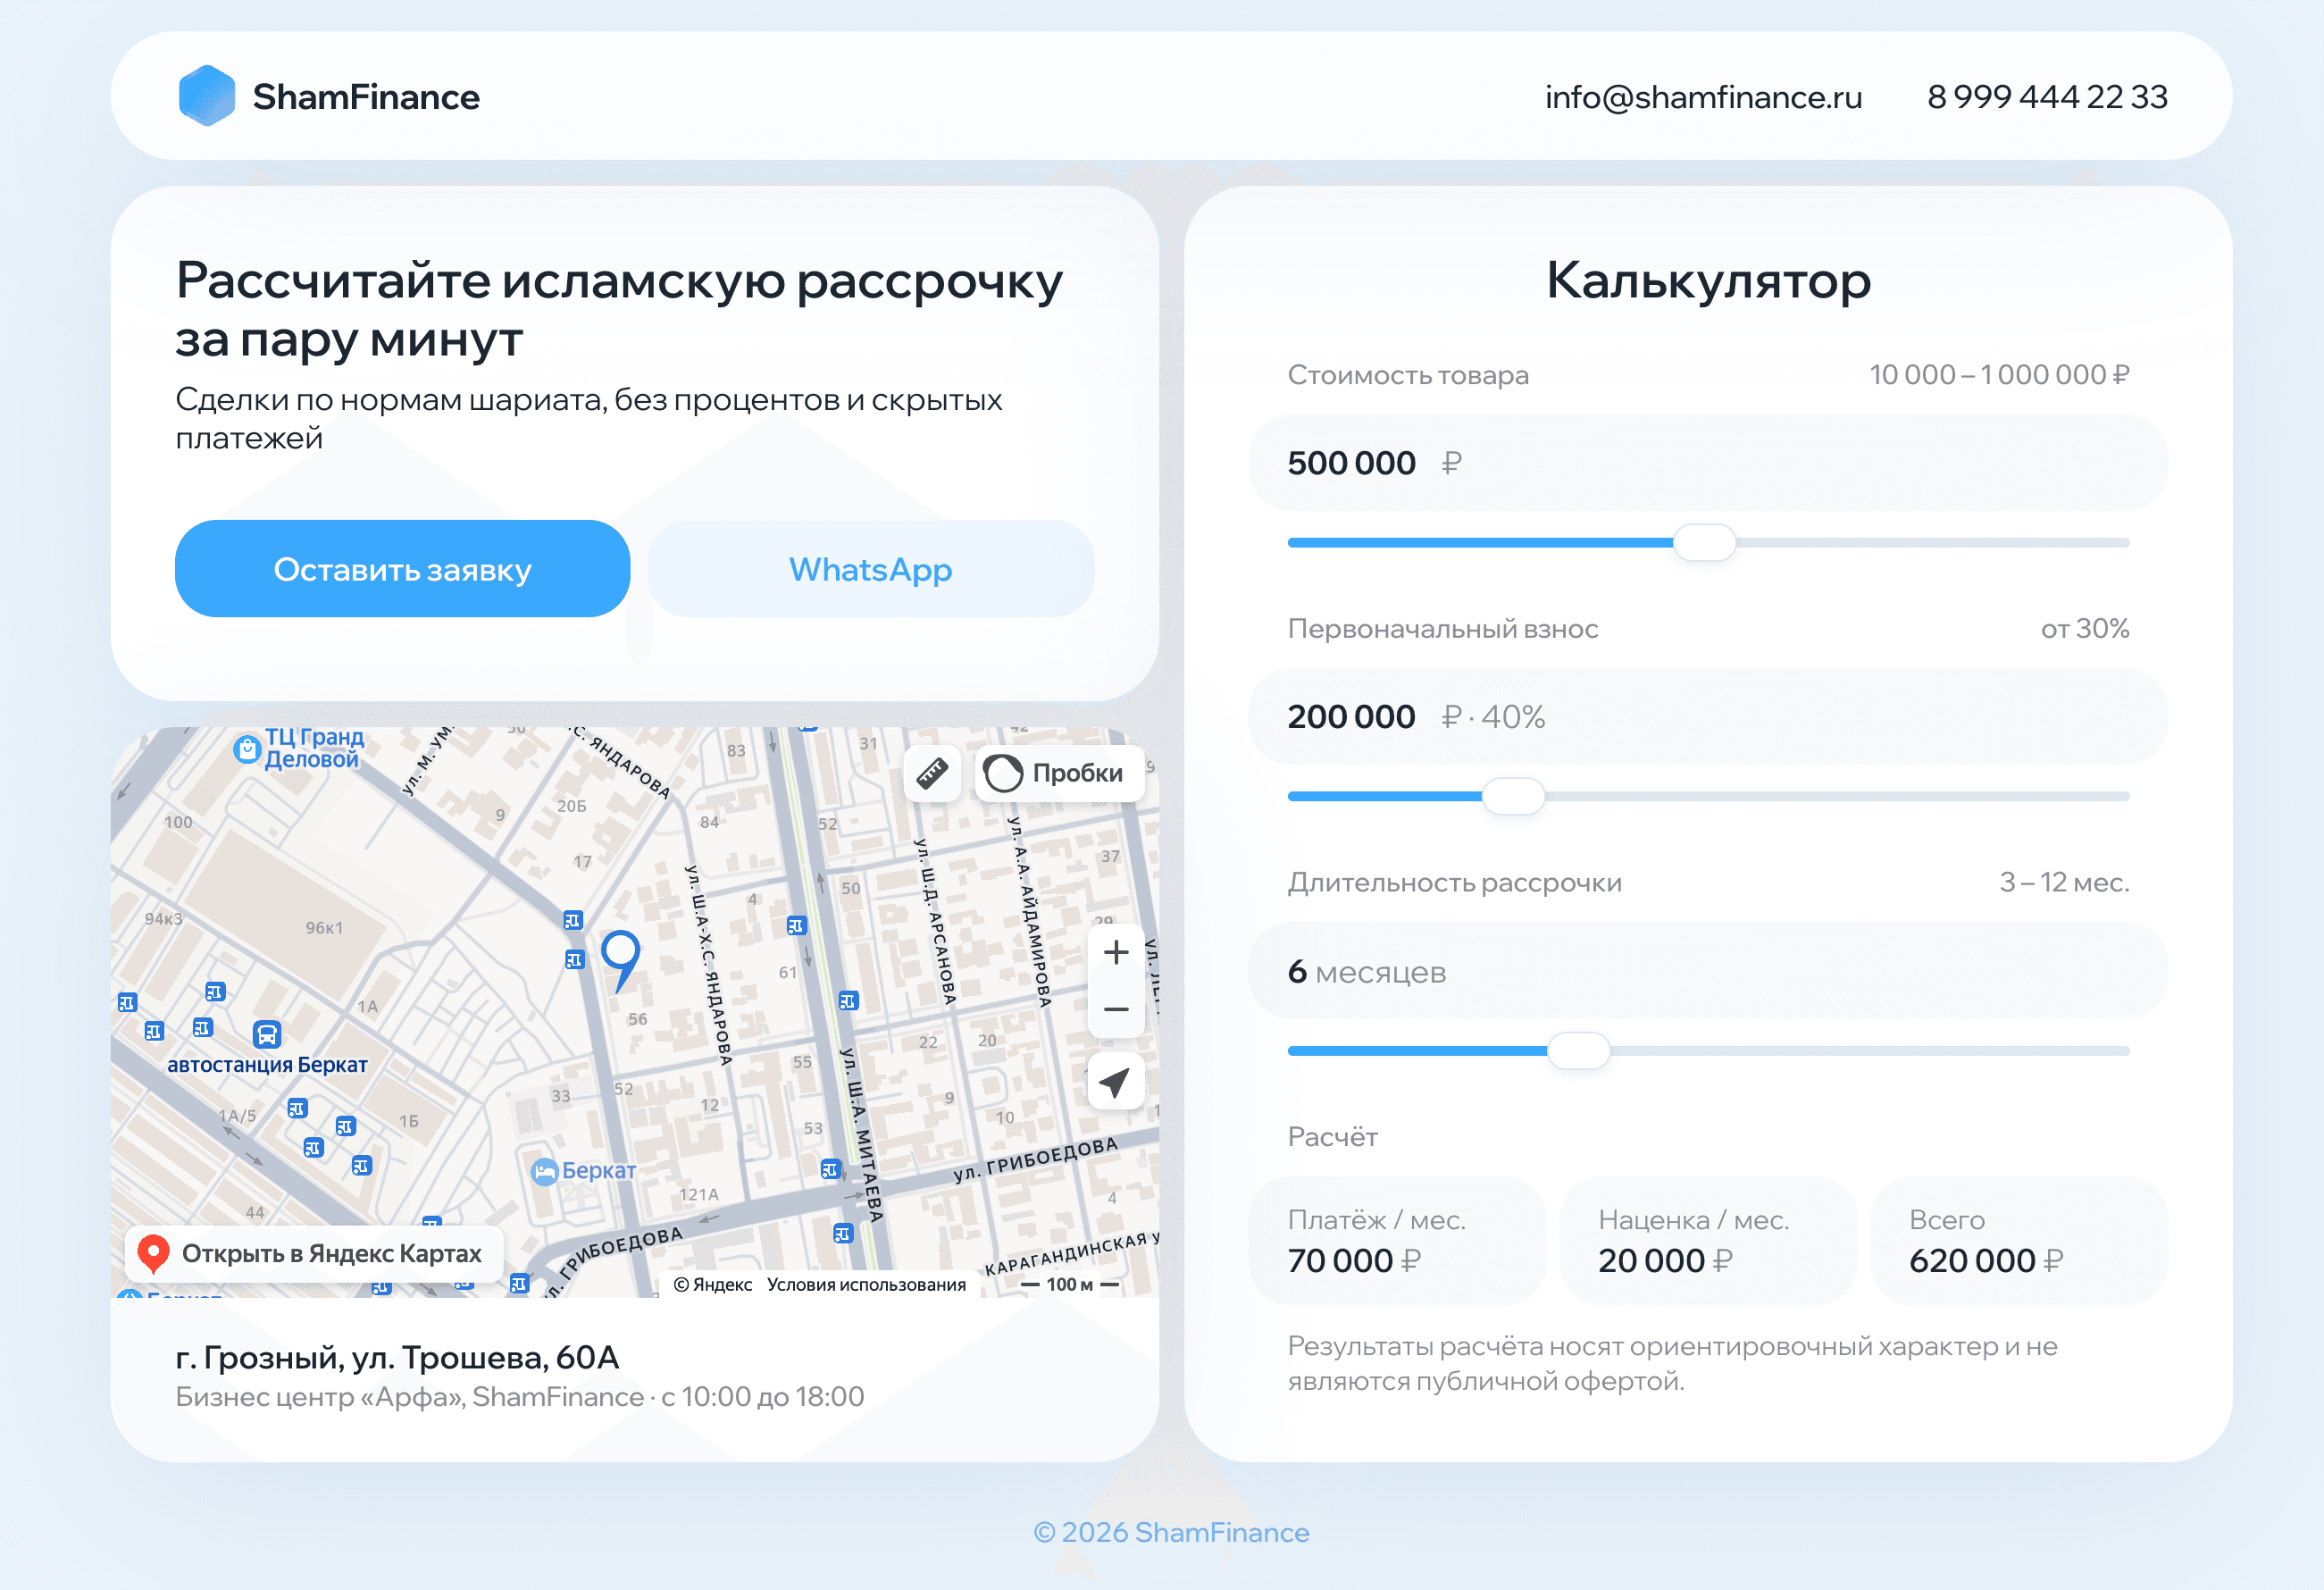Image resolution: width=2324 pixels, height=1590 pixels.
Task: Click the Длительность рассрочки slider handle
Action: 1577,1050
